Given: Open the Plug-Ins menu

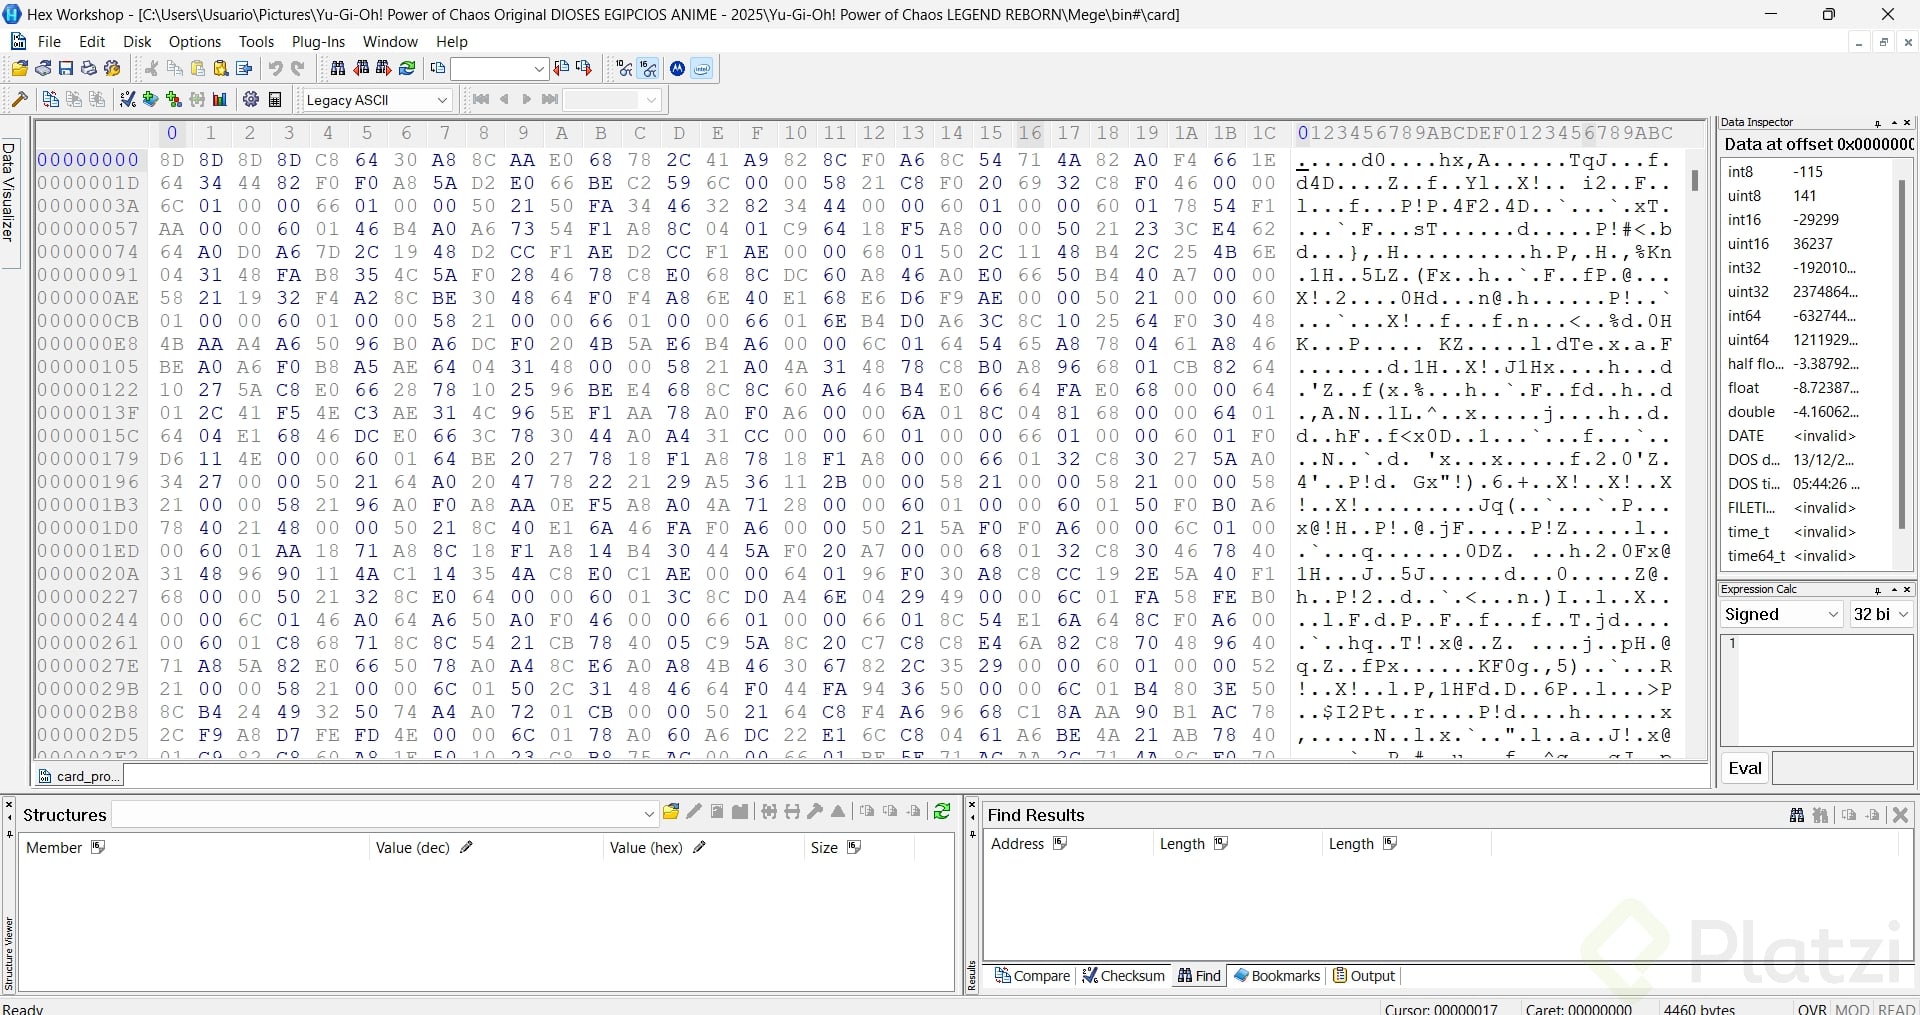Looking at the screenshot, I should pyautogui.click(x=318, y=42).
